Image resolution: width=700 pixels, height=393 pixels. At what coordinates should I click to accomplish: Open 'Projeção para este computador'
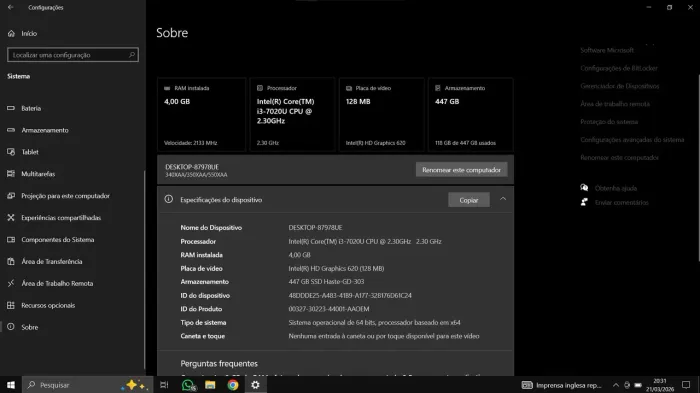pos(65,196)
